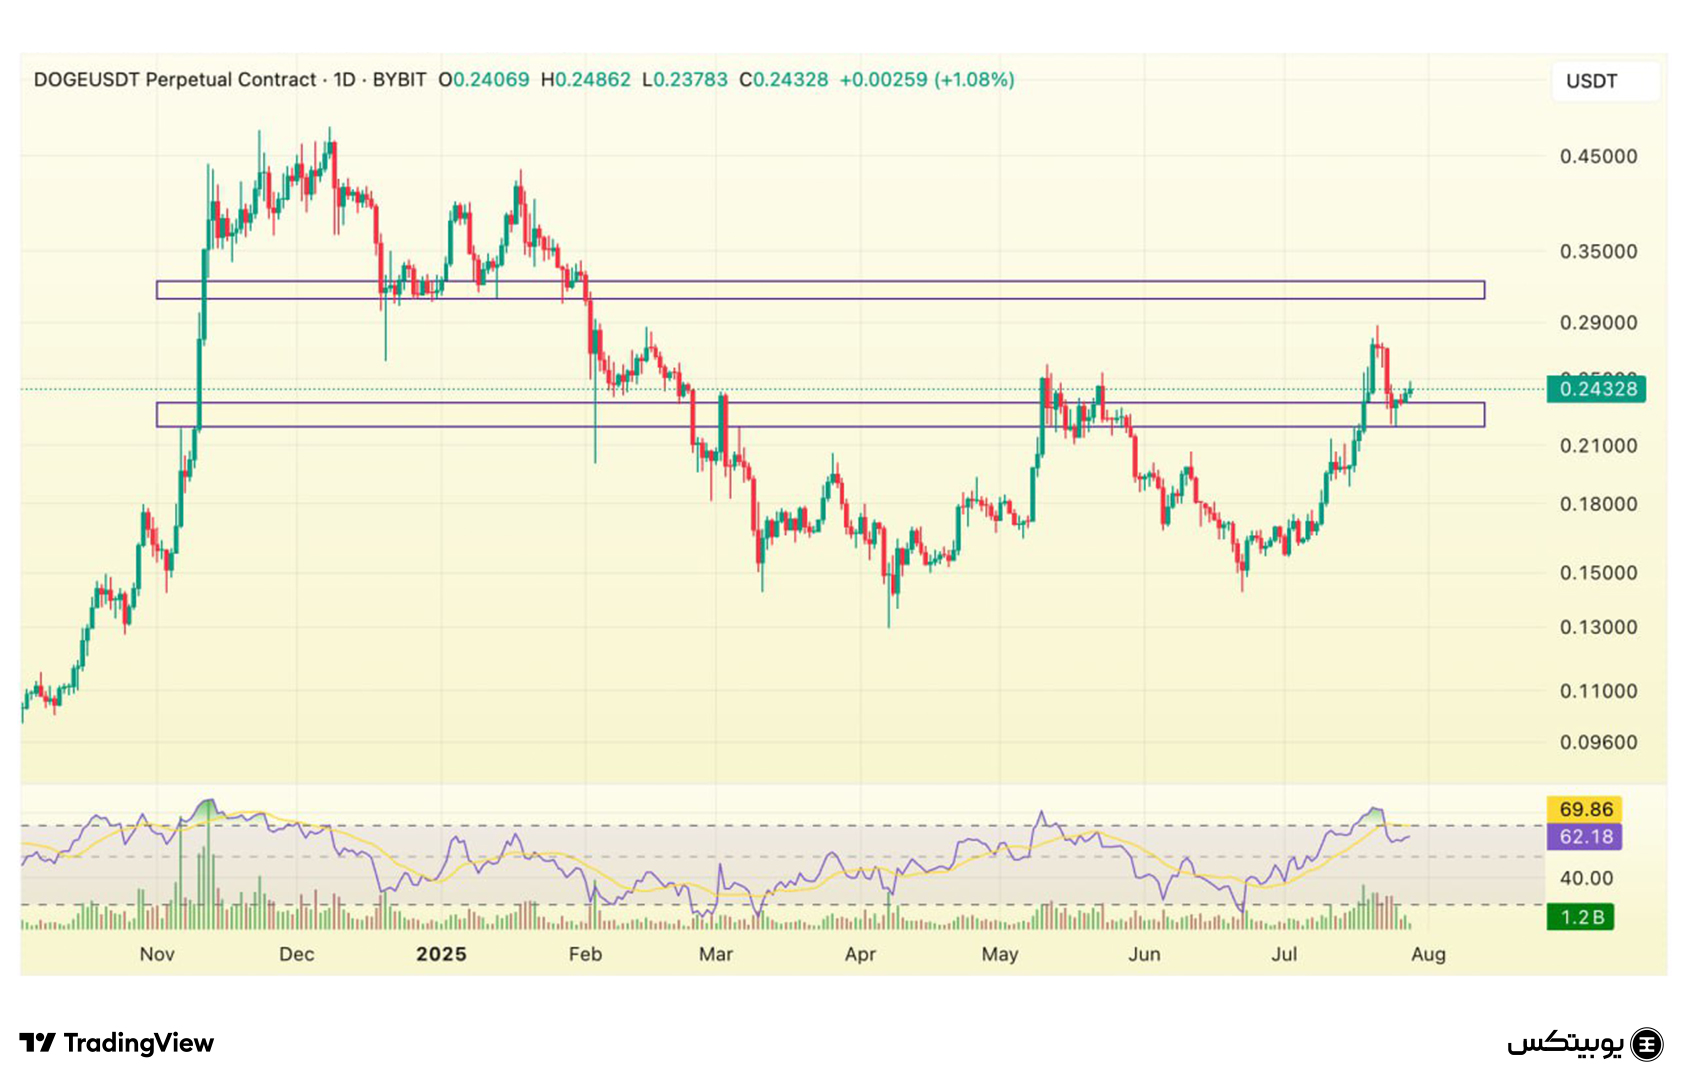The width and height of the screenshot is (1688, 1080).
Task: Click the May label on the time axis
Action: [x=999, y=954]
